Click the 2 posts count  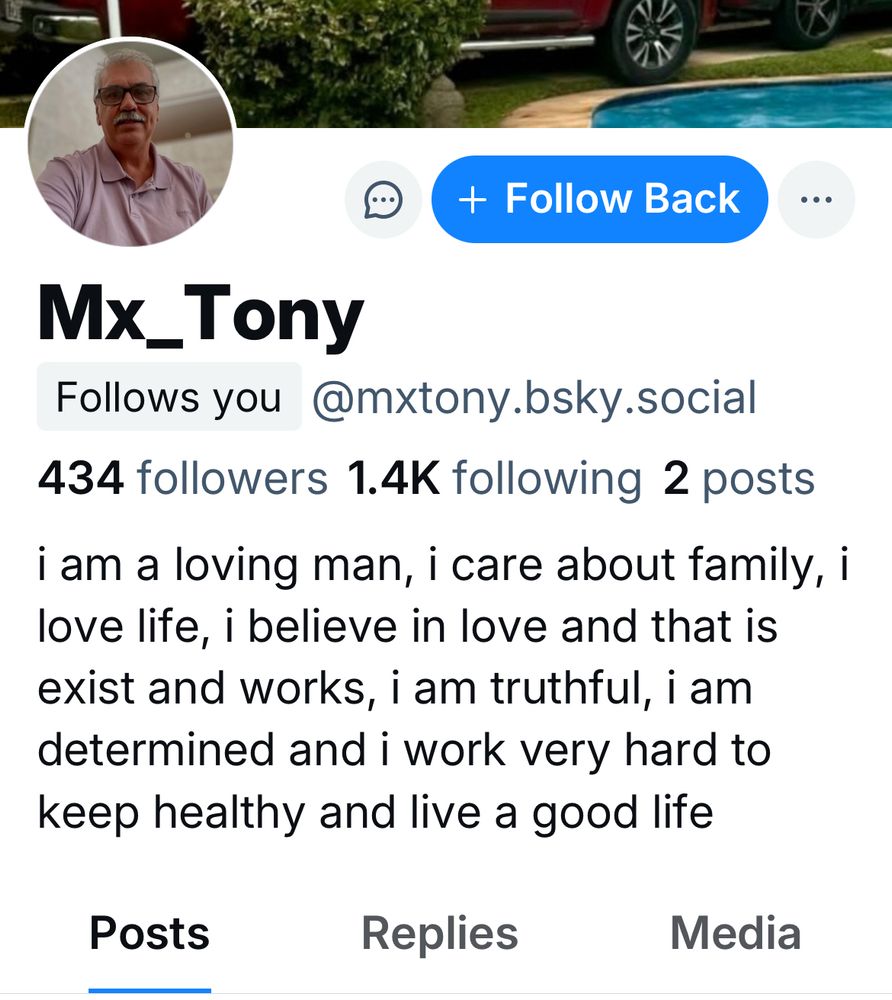coord(739,478)
